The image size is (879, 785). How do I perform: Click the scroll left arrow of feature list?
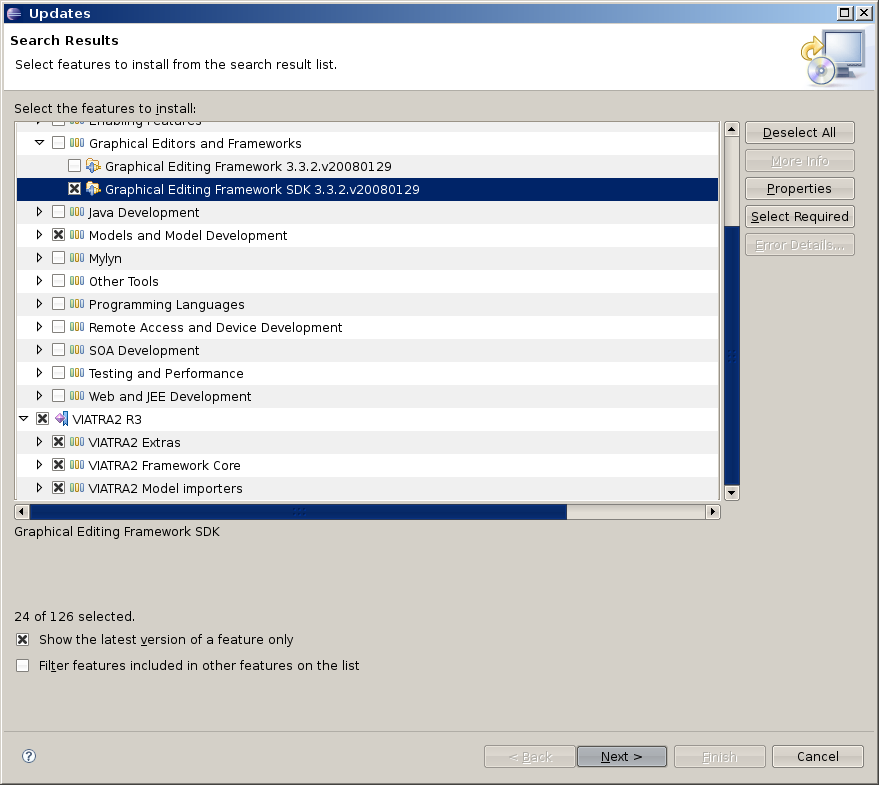[22, 512]
